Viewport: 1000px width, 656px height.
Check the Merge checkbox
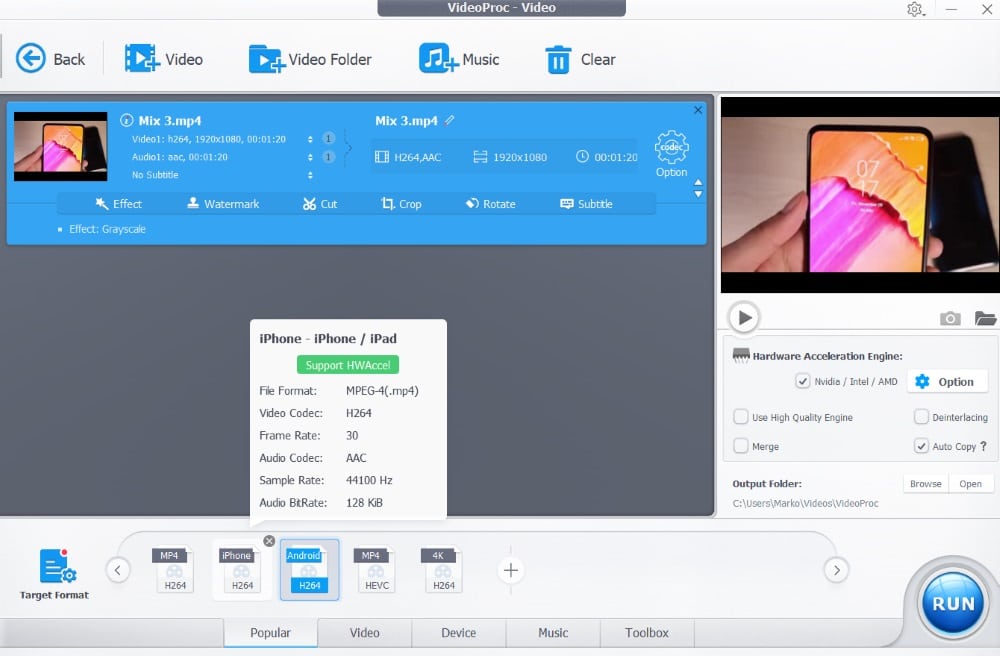click(x=741, y=446)
